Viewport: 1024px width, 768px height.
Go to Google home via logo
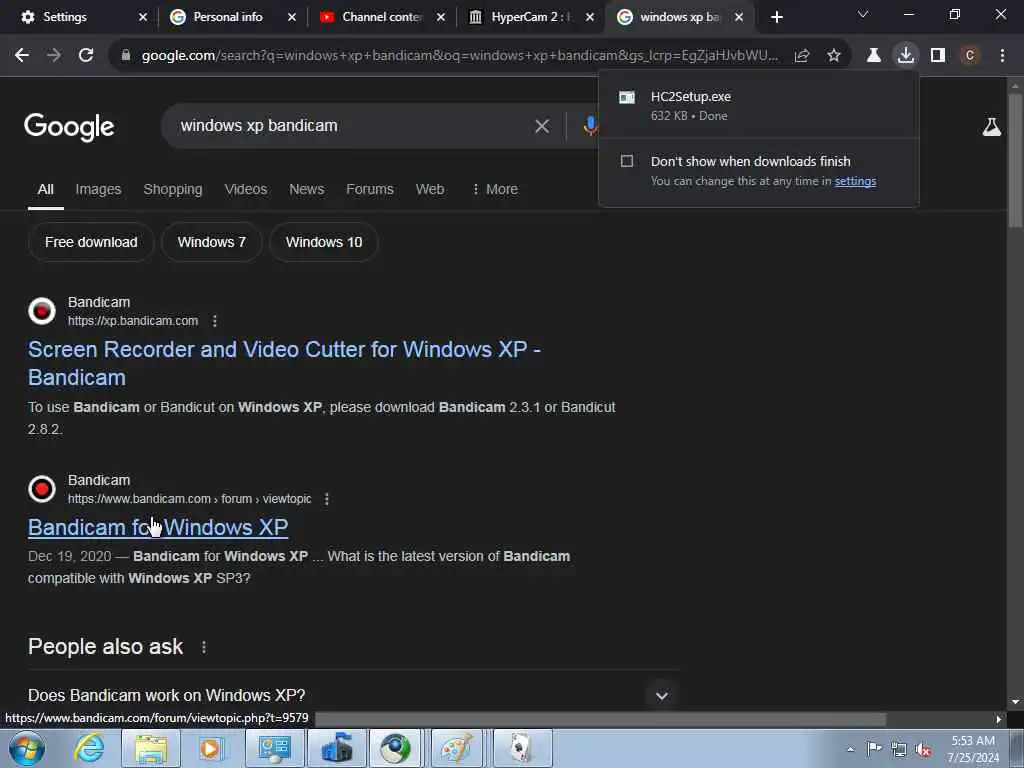(x=69, y=127)
